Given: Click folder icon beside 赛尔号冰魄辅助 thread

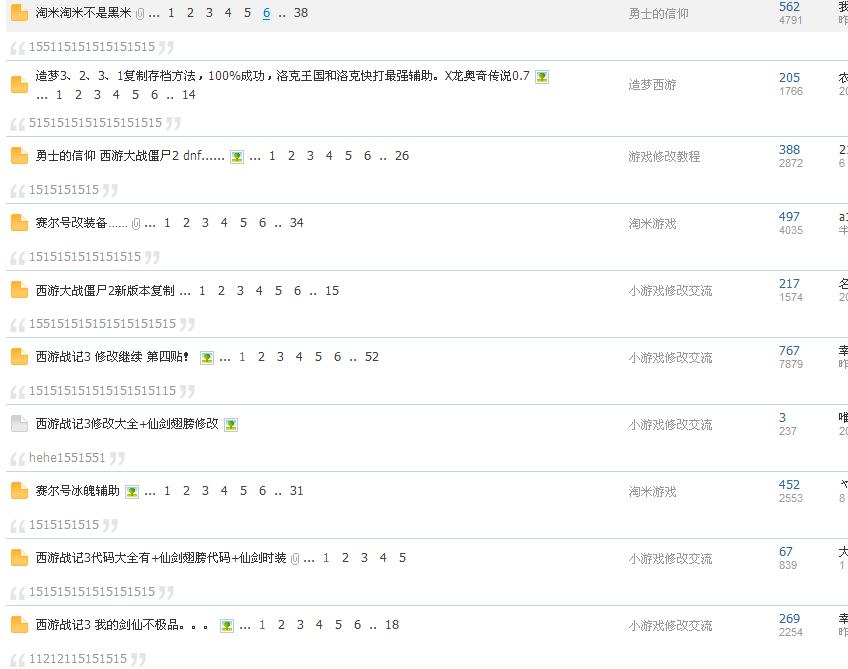Looking at the screenshot, I should tap(19, 491).
